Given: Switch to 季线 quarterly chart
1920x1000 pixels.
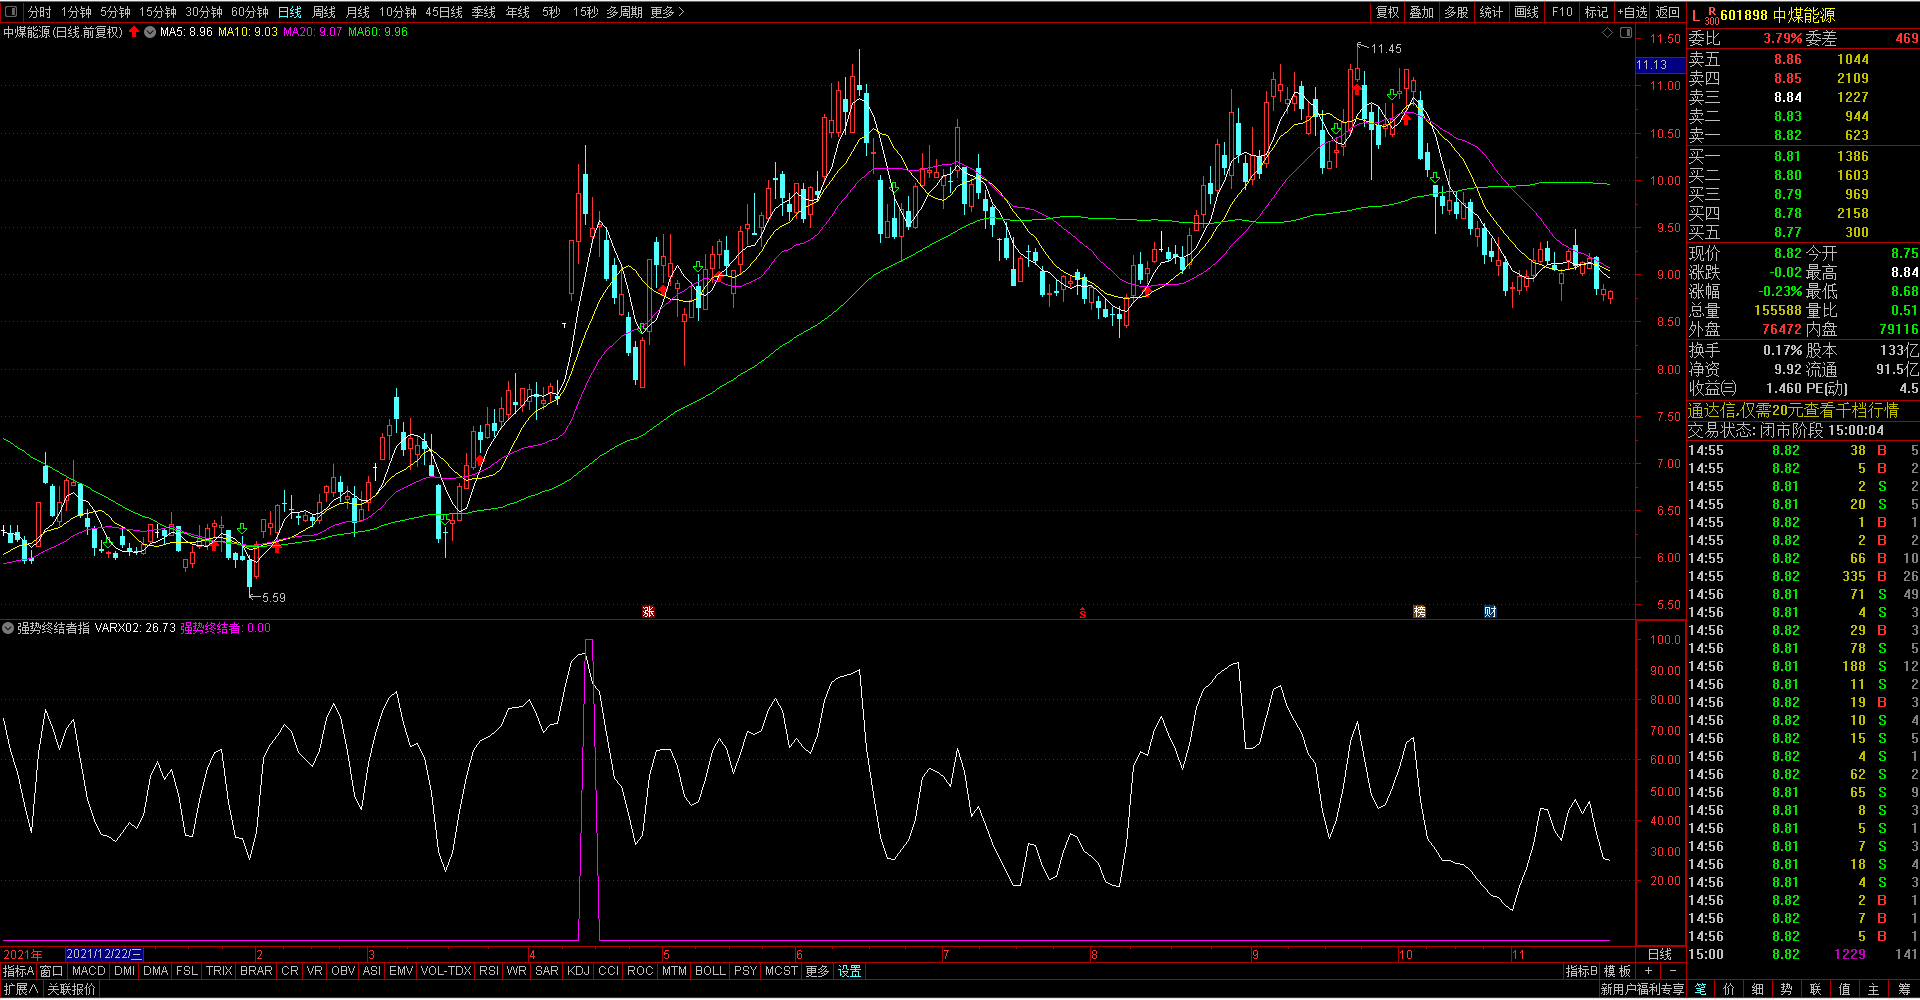Looking at the screenshot, I should (484, 12).
